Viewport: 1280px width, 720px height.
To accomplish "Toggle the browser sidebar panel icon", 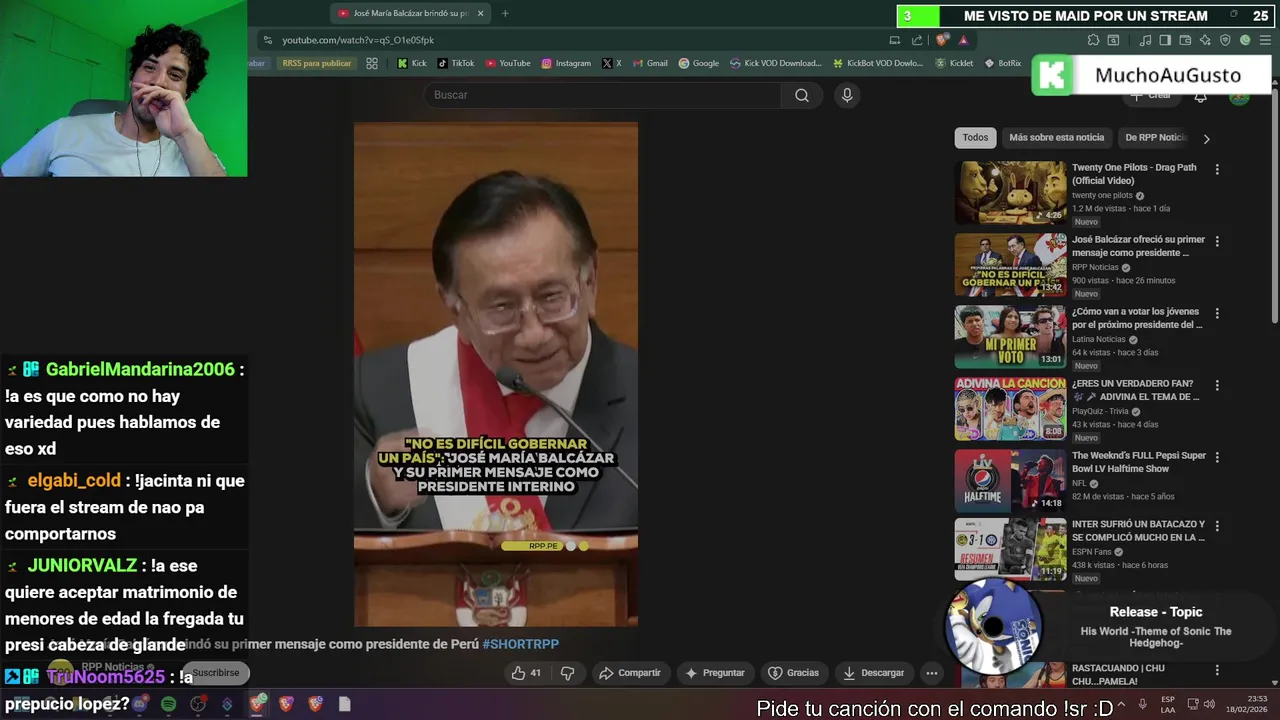I will point(1166,40).
